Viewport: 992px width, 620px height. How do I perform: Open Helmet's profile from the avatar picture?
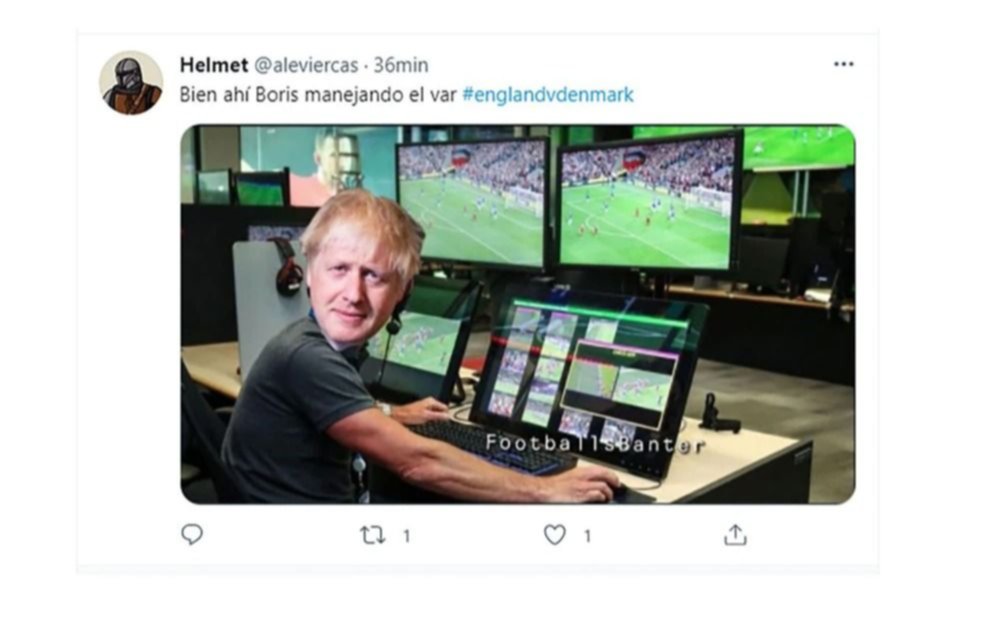(x=131, y=83)
